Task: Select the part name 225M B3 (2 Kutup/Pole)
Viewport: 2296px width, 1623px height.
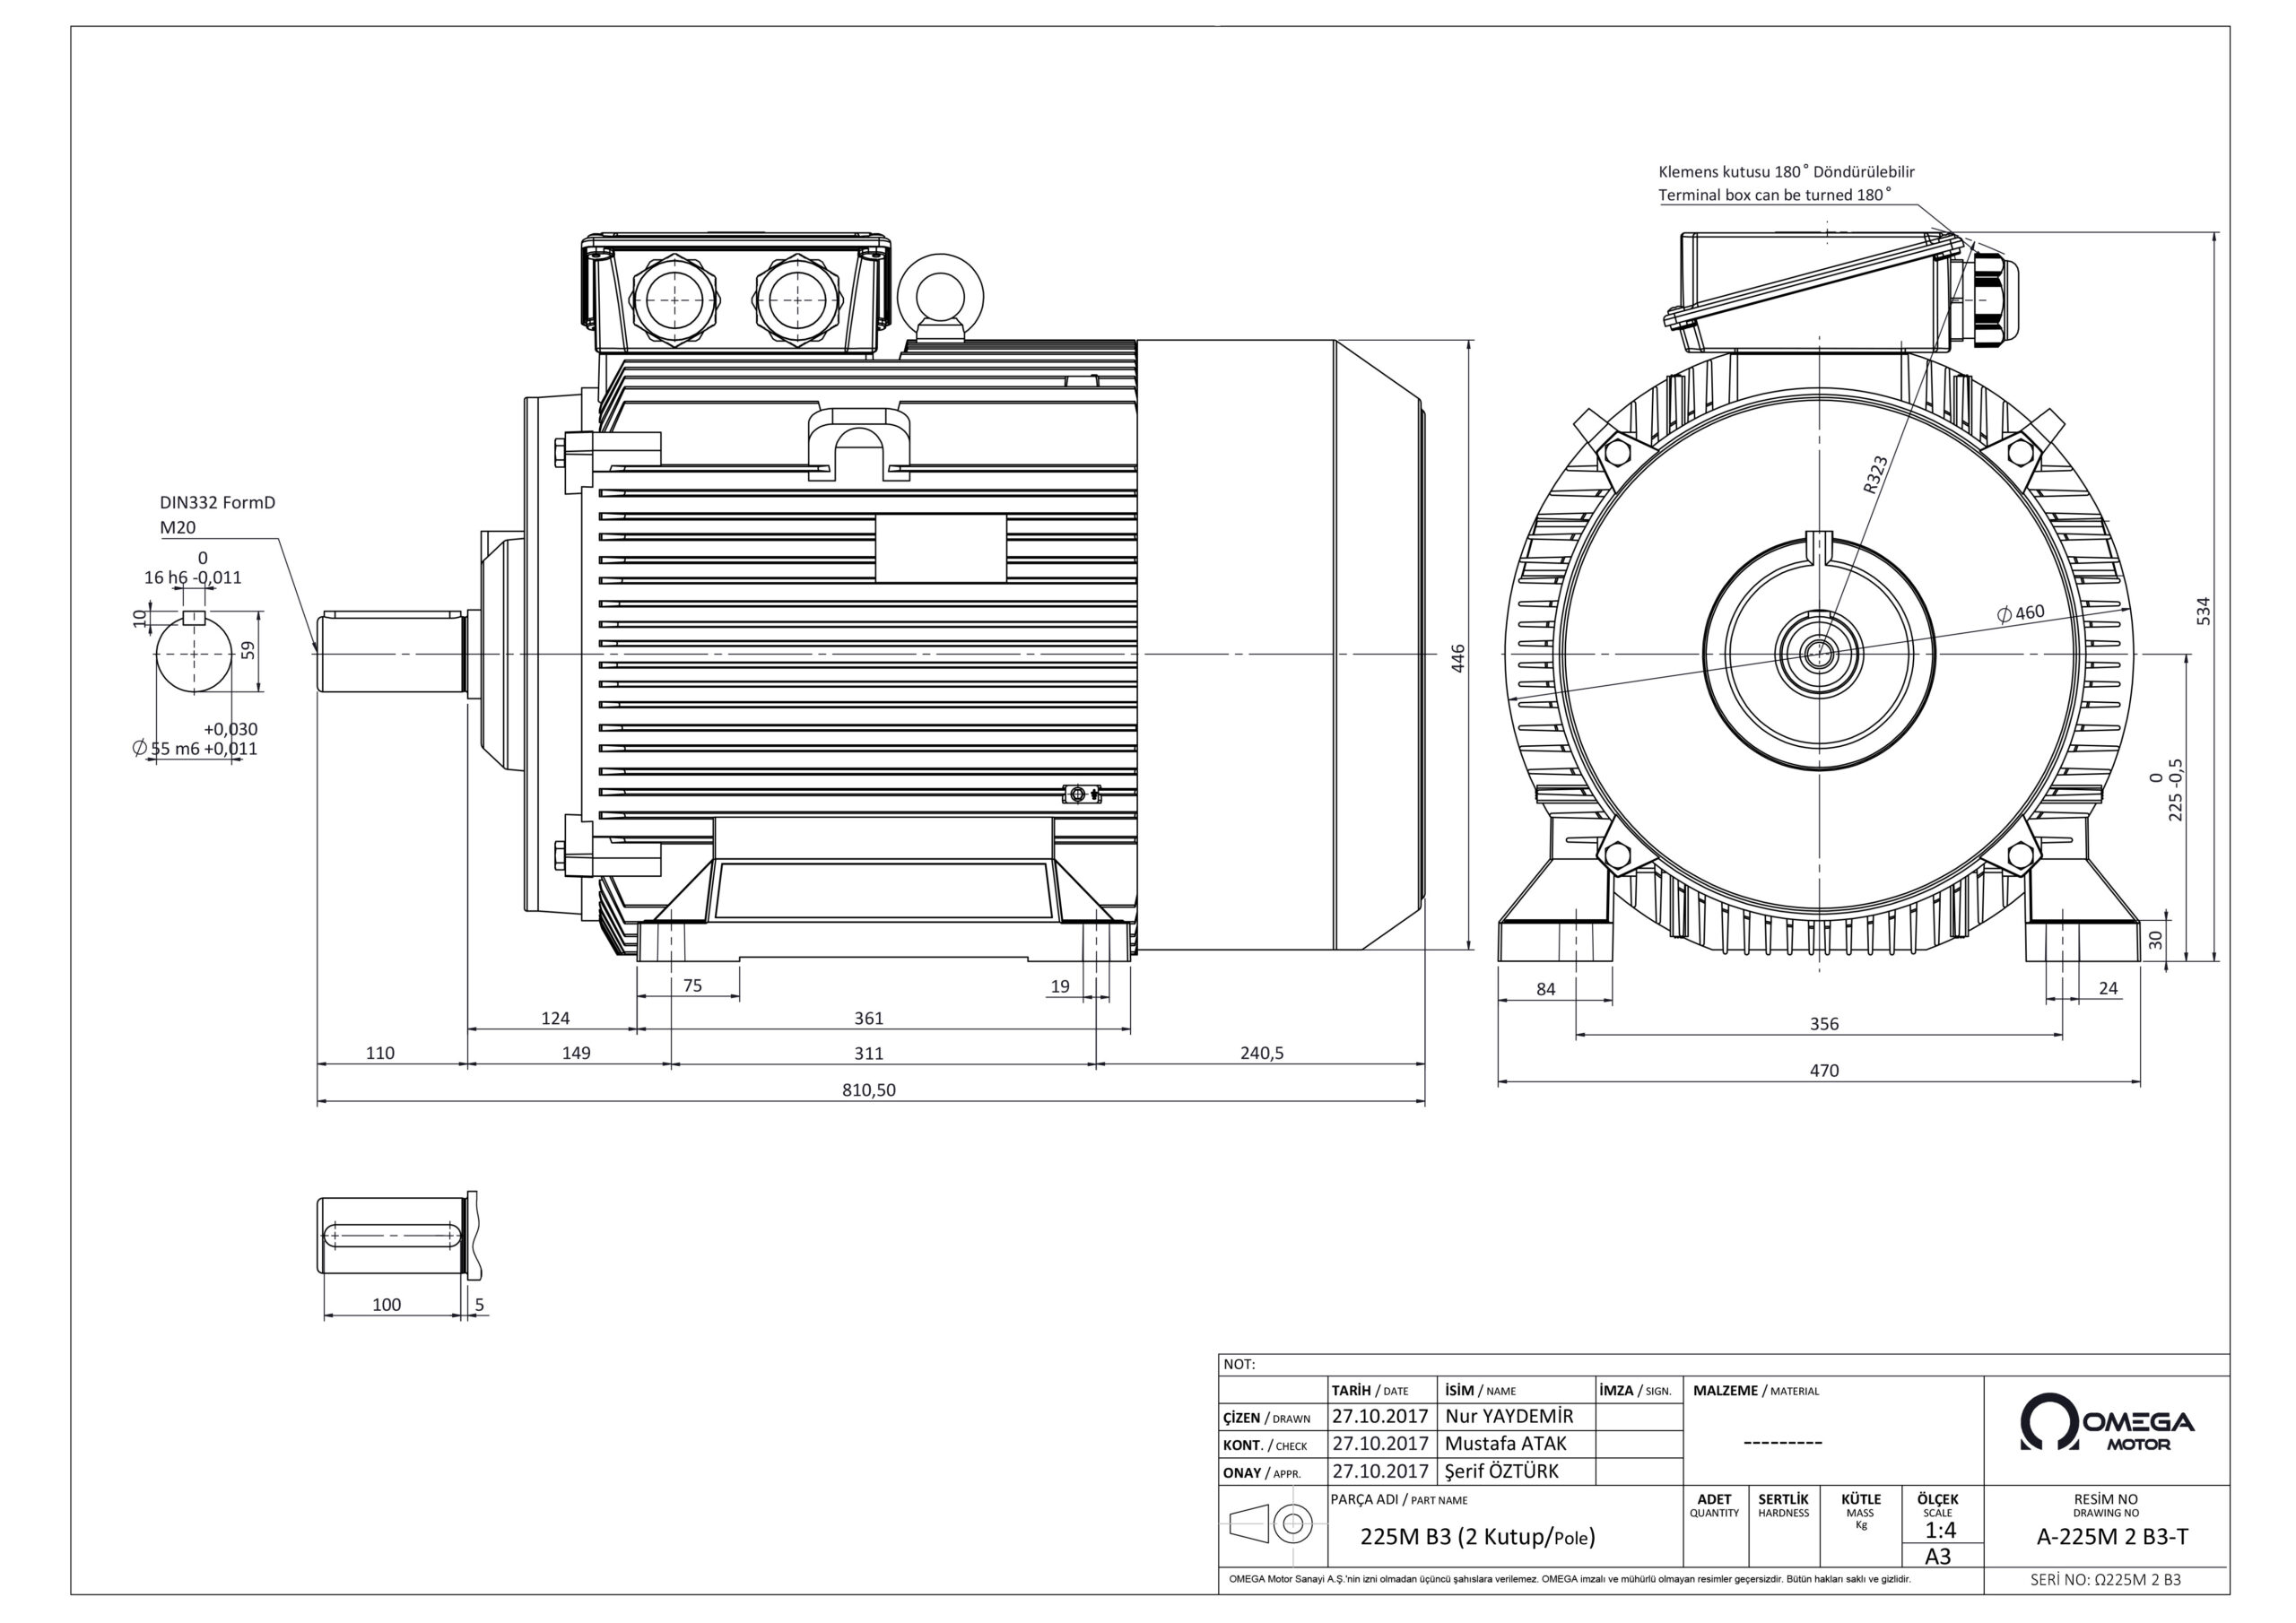Action: pyautogui.click(x=1477, y=1537)
